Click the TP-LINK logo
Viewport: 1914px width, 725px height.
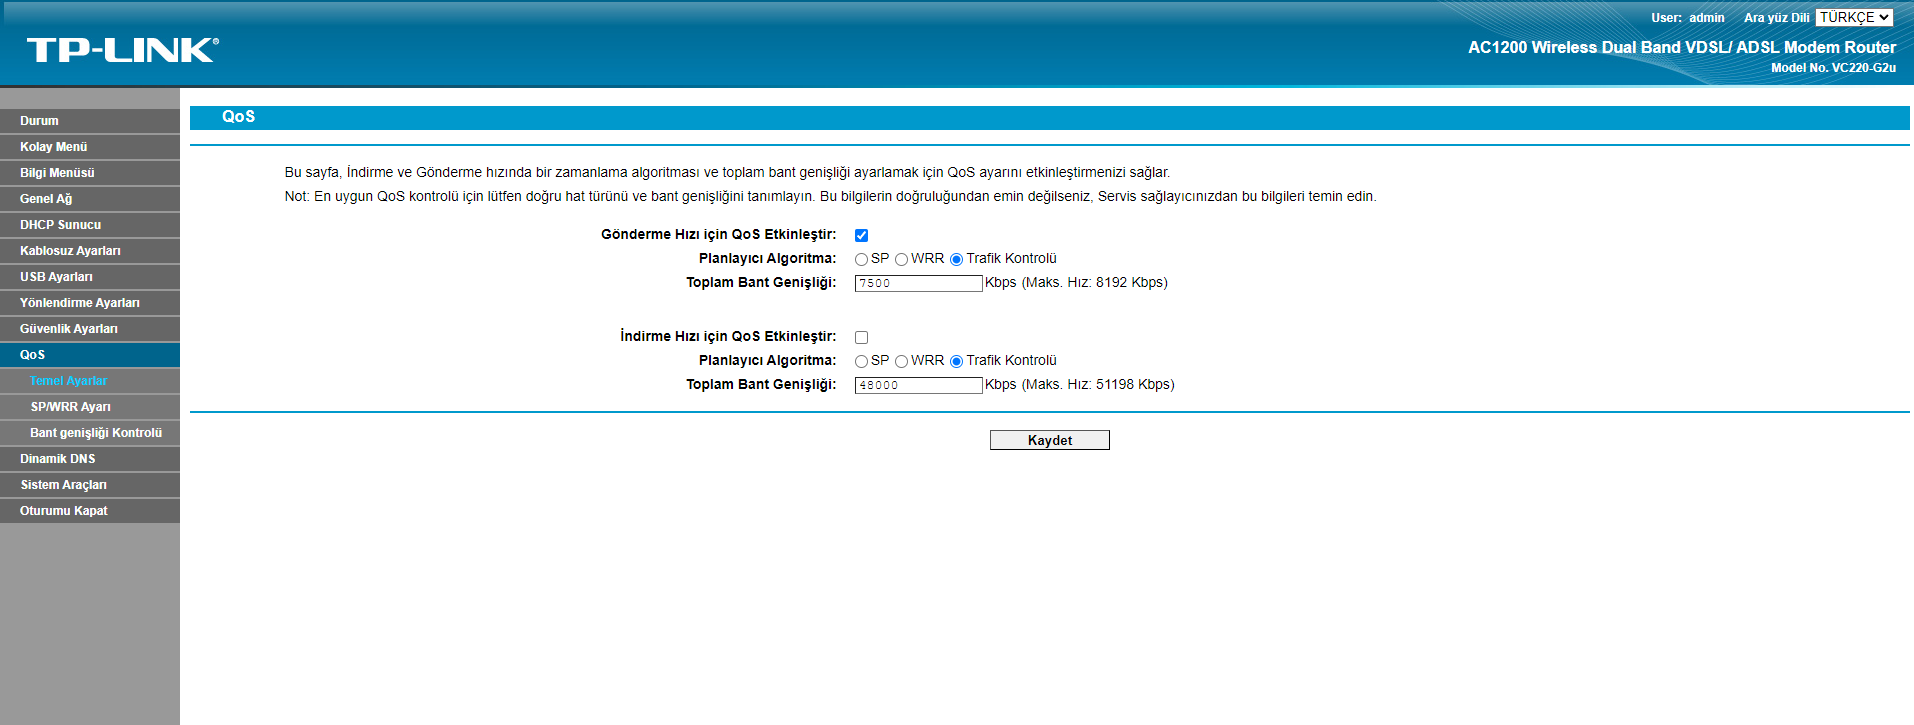(x=122, y=50)
